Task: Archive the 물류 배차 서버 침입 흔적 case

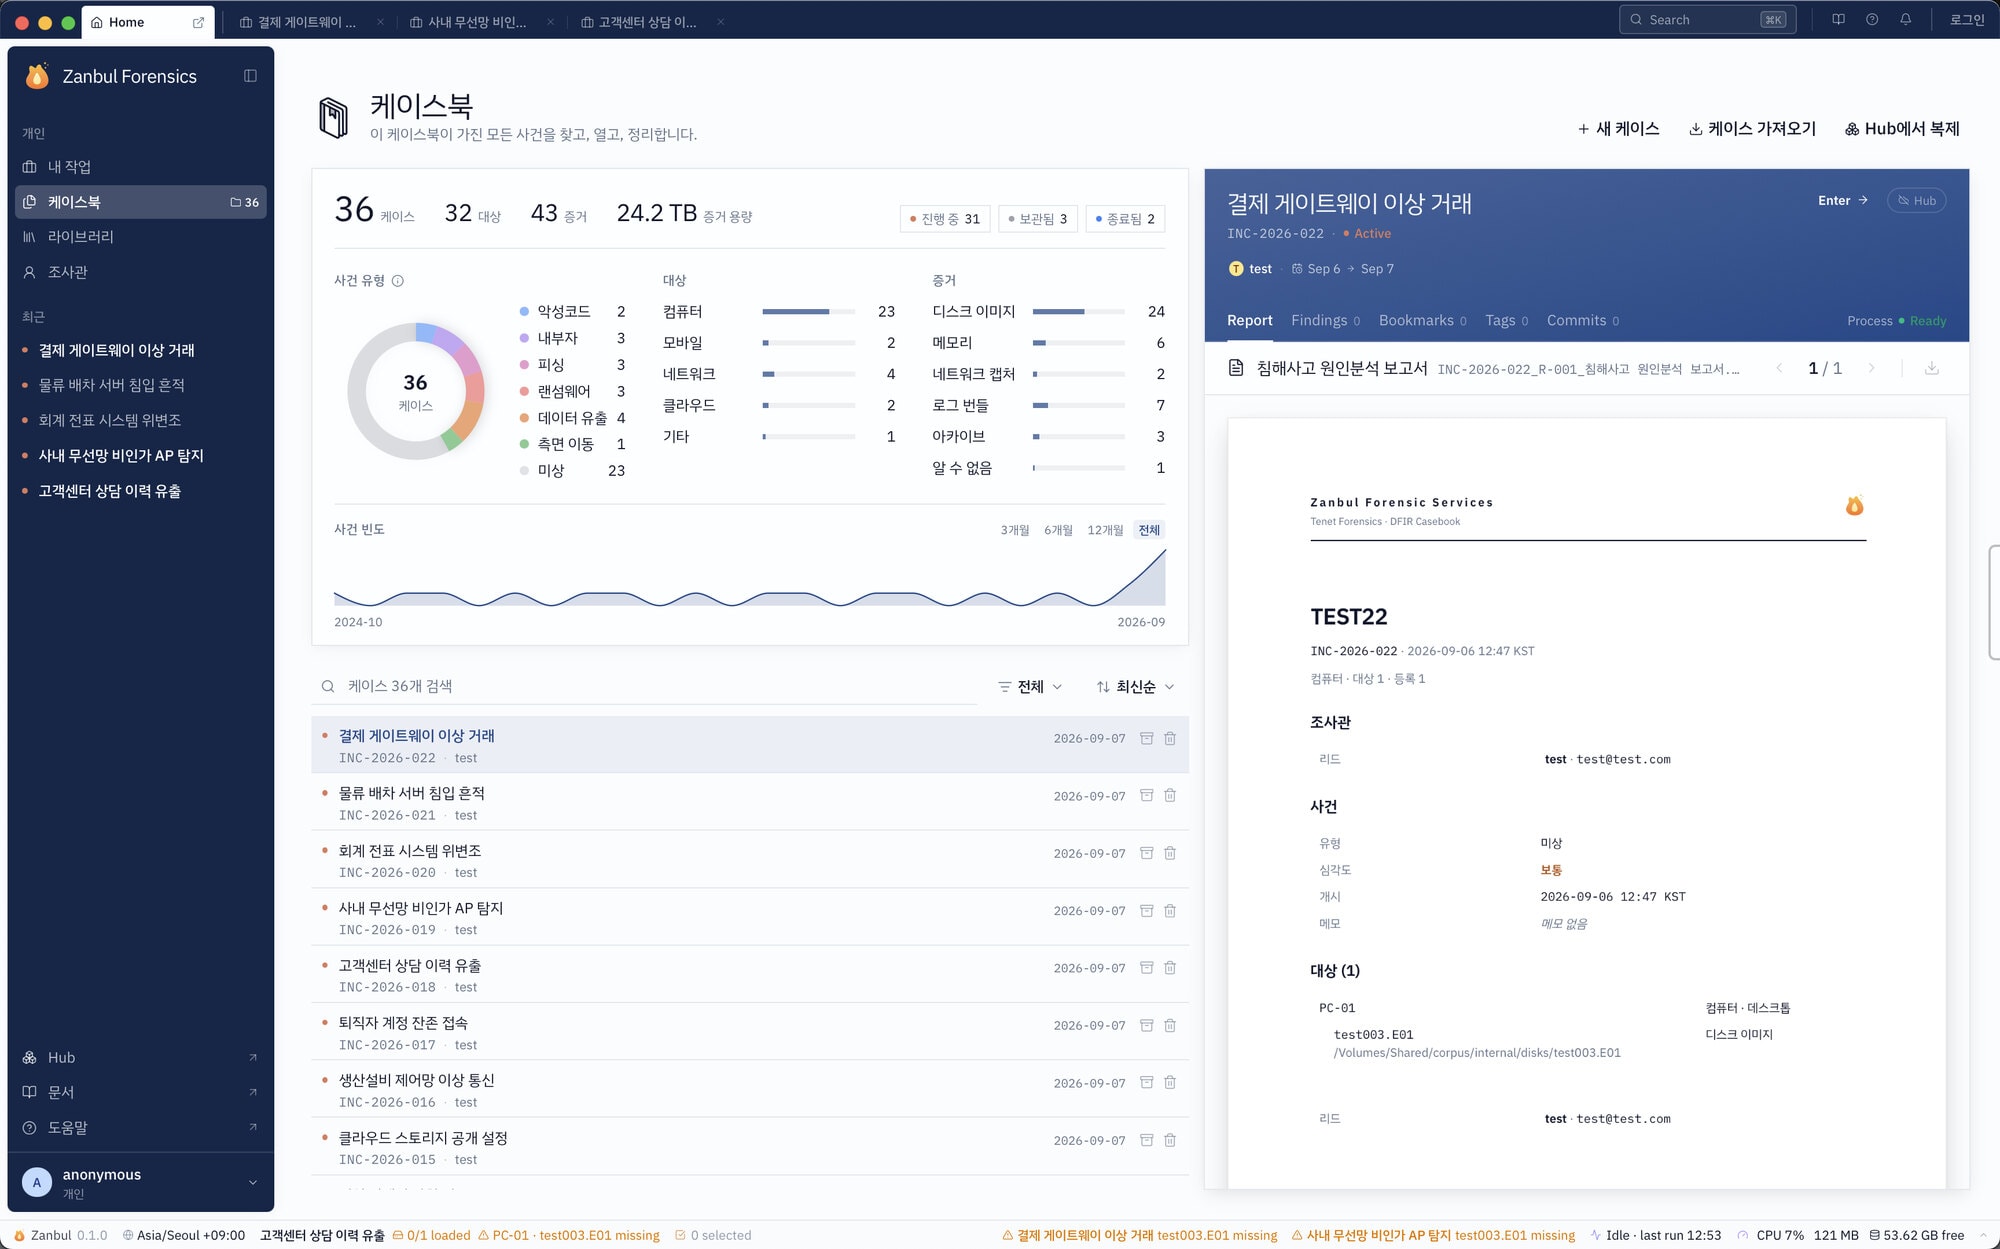Action: click(1147, 796)
